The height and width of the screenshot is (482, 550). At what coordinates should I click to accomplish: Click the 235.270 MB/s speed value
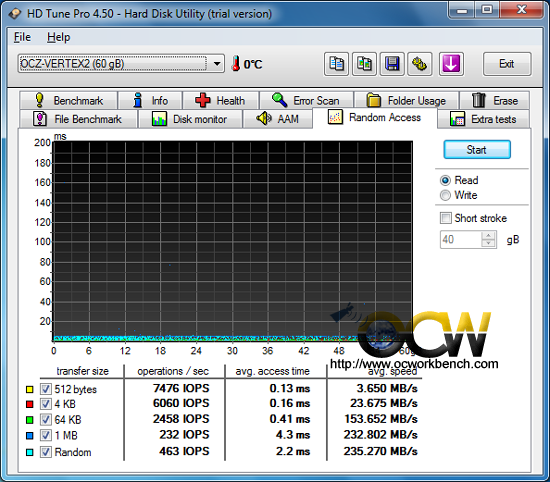click(381, 451)
